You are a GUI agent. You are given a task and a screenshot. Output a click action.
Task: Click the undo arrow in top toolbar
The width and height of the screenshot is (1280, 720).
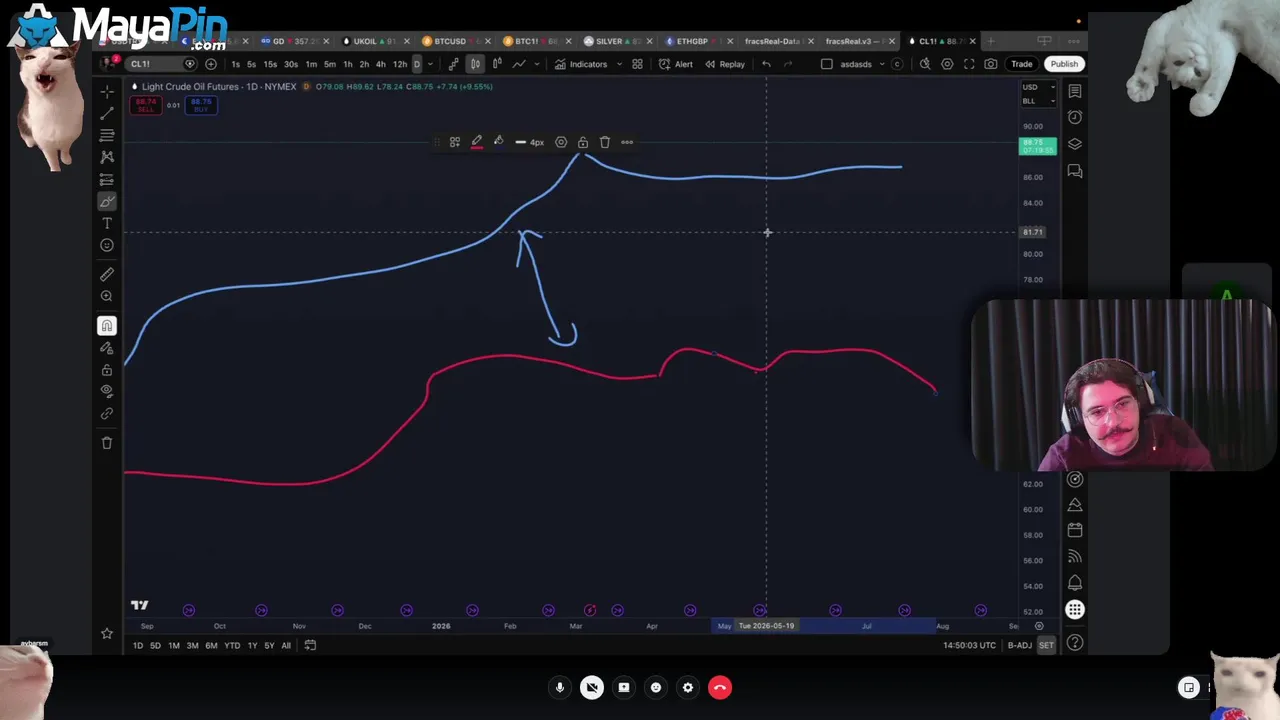click(766, 64)
